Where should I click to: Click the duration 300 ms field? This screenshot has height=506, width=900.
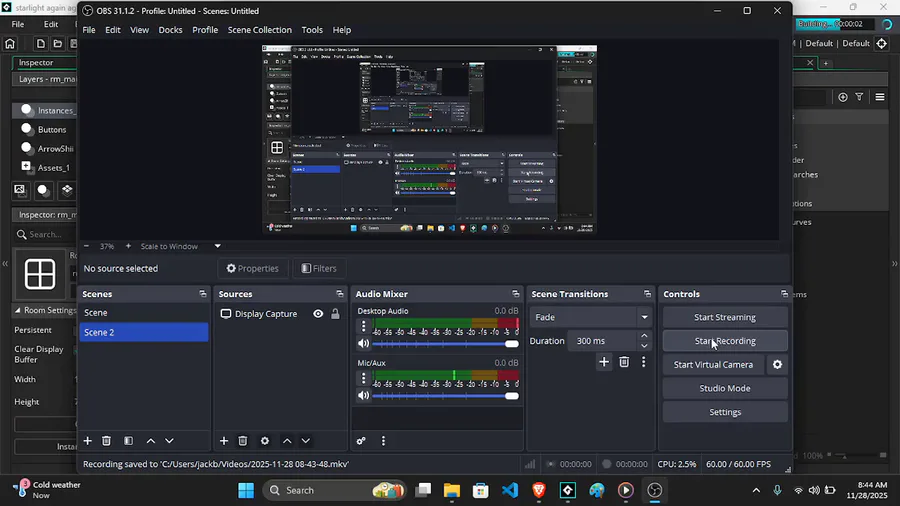coord(602,341)
